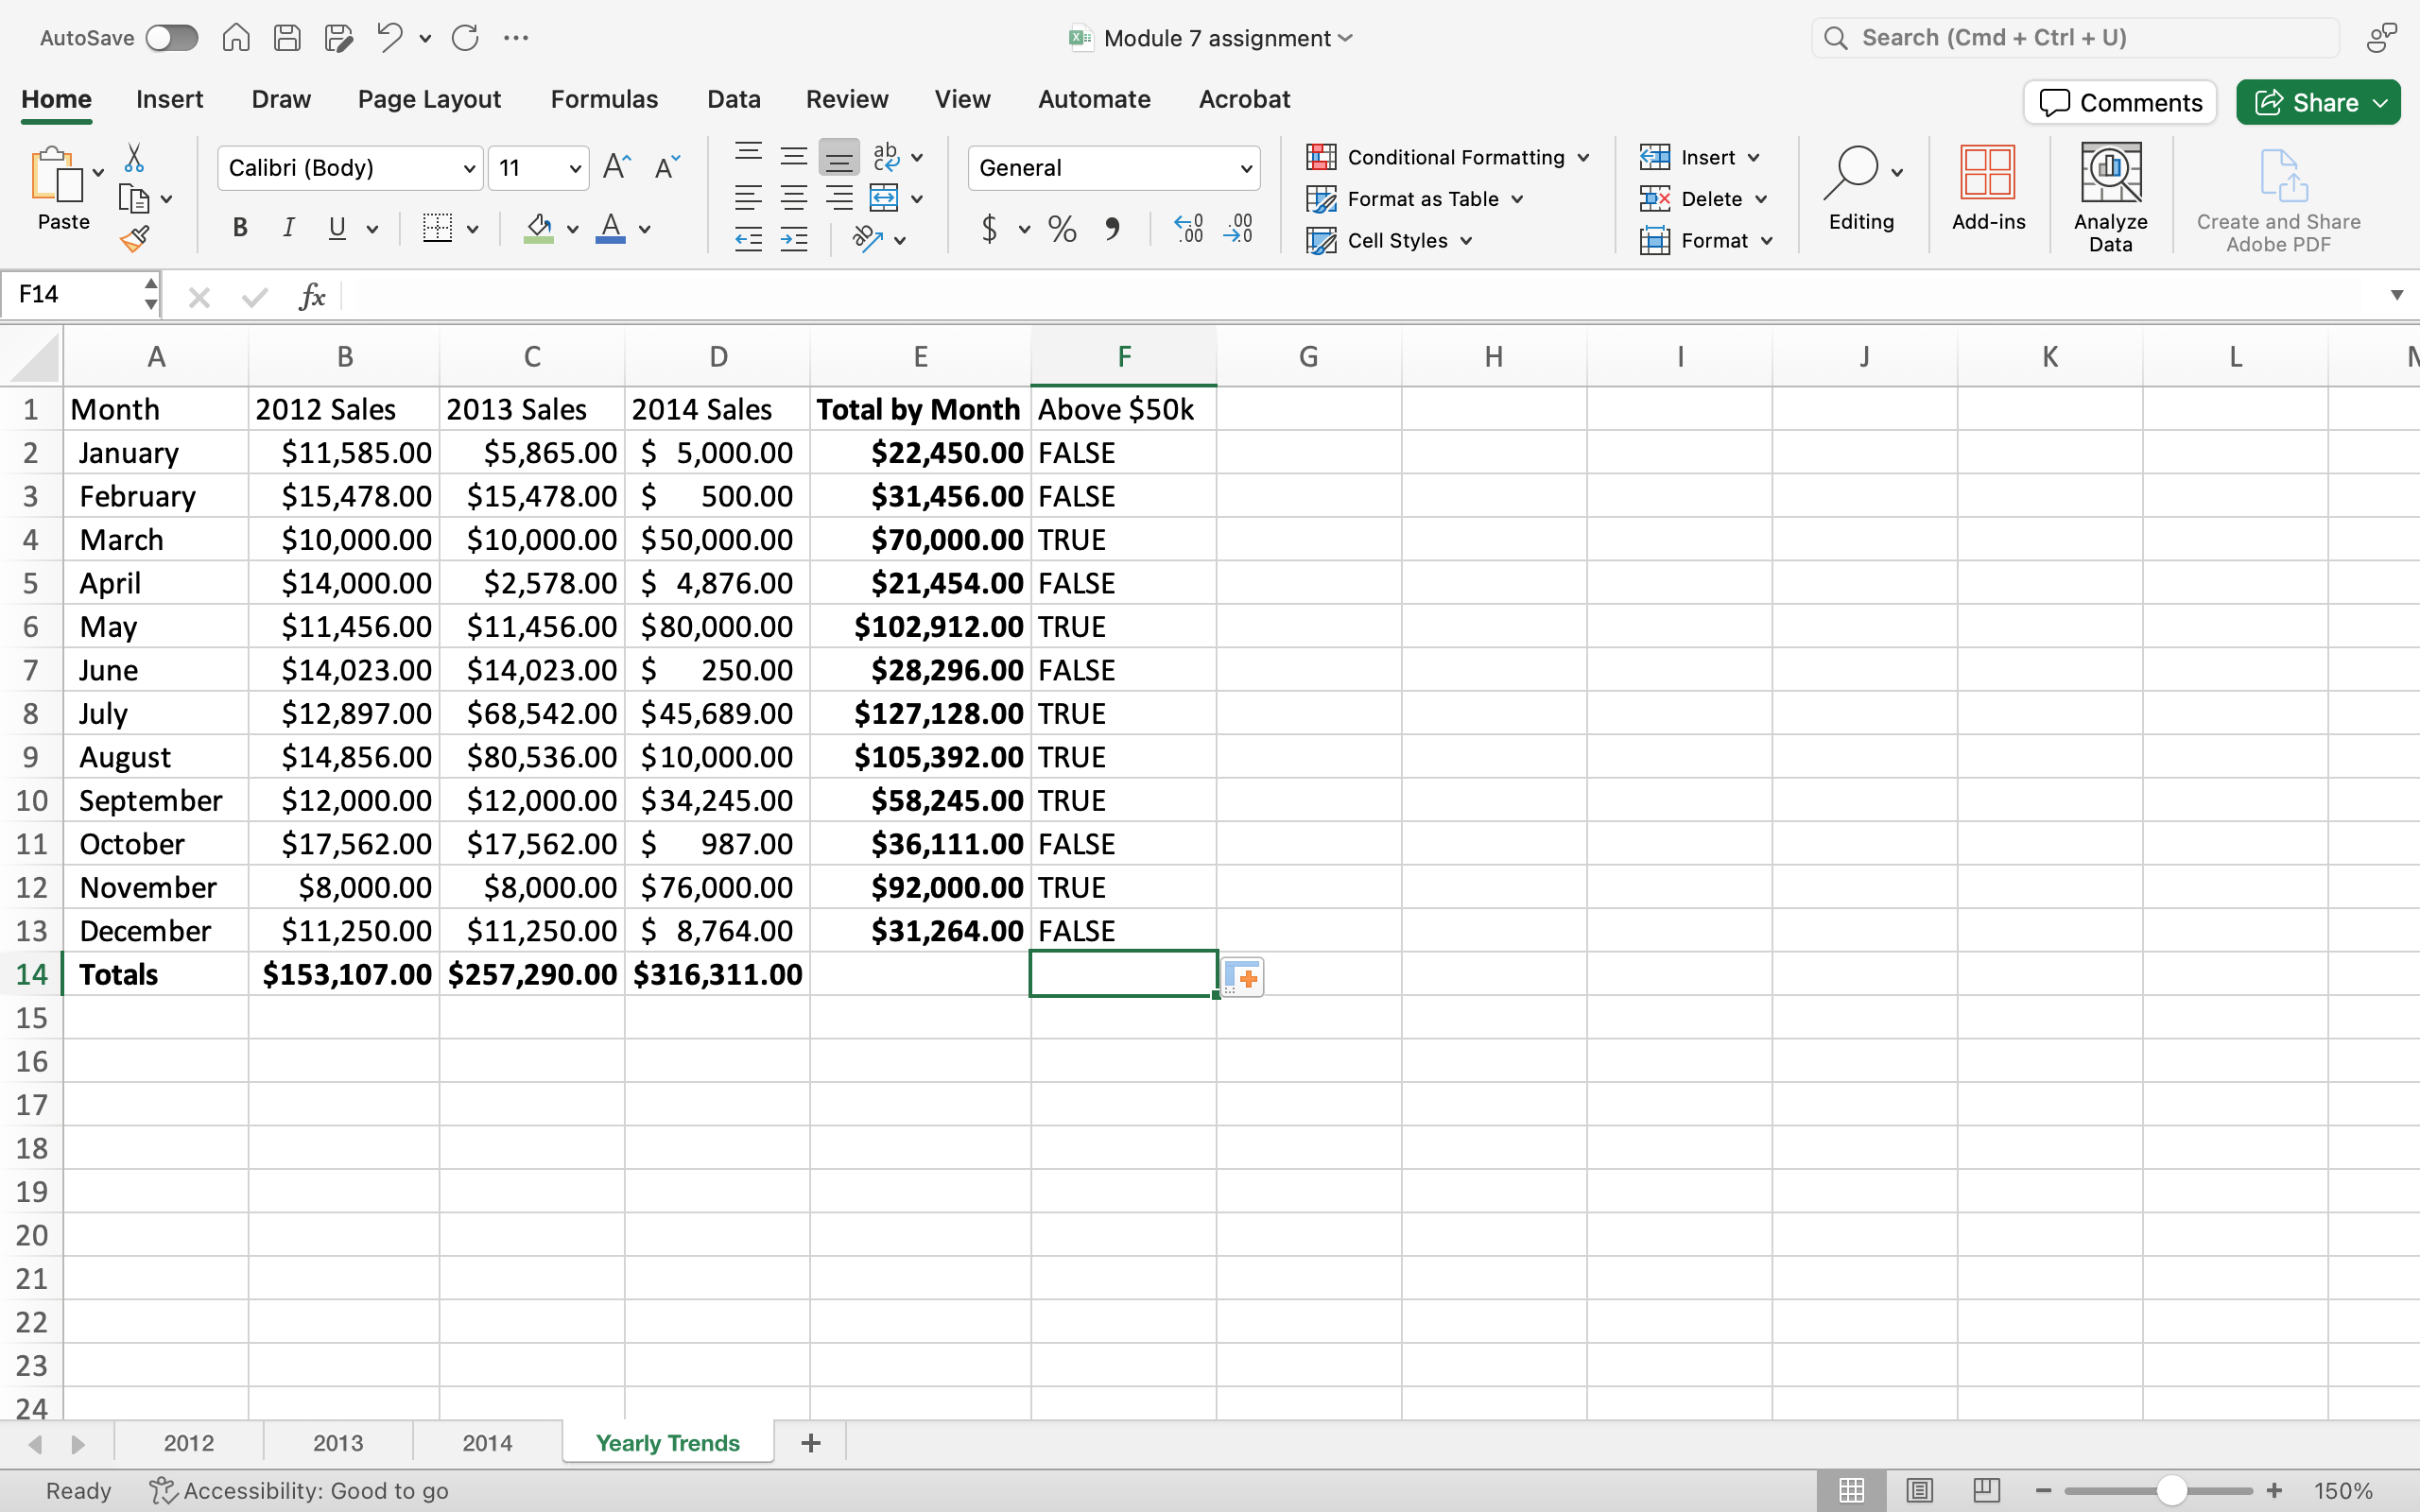Open Add-ins from the ribbon
The image size is (2420, 1512).
[1988, 188]
